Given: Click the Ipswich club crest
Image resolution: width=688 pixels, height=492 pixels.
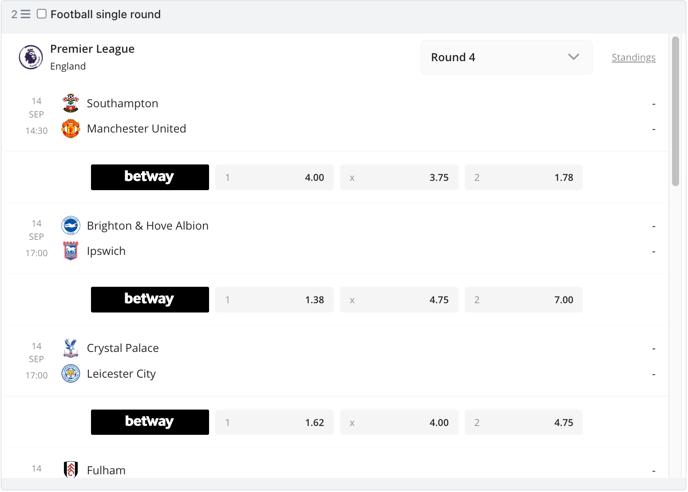Looking at the screenshot, I should point(71,251).
